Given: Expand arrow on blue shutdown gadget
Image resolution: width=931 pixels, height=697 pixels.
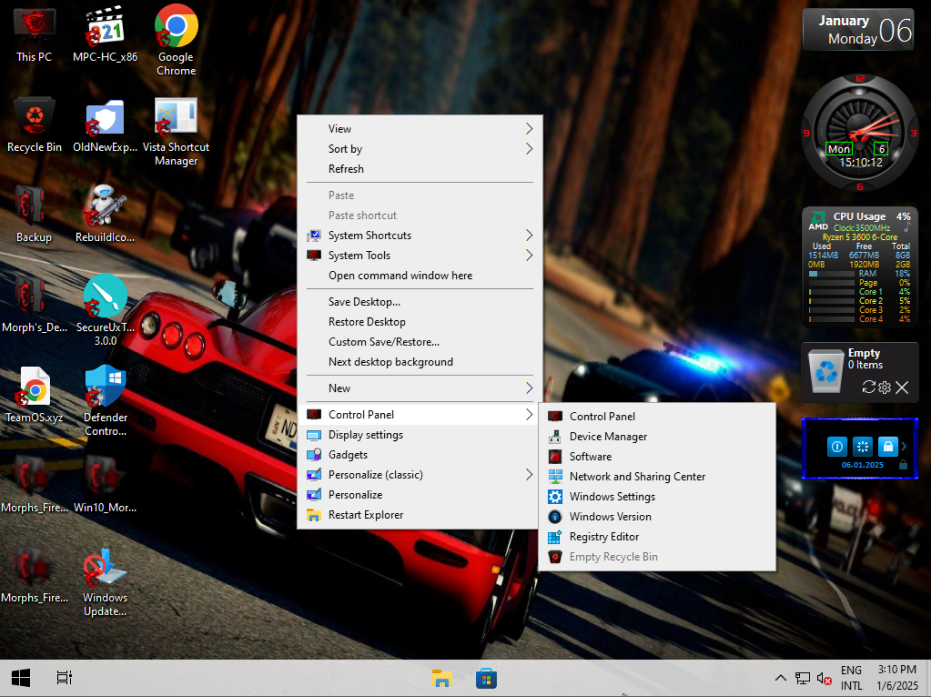Looking at the screenshot, I should 904,446.
